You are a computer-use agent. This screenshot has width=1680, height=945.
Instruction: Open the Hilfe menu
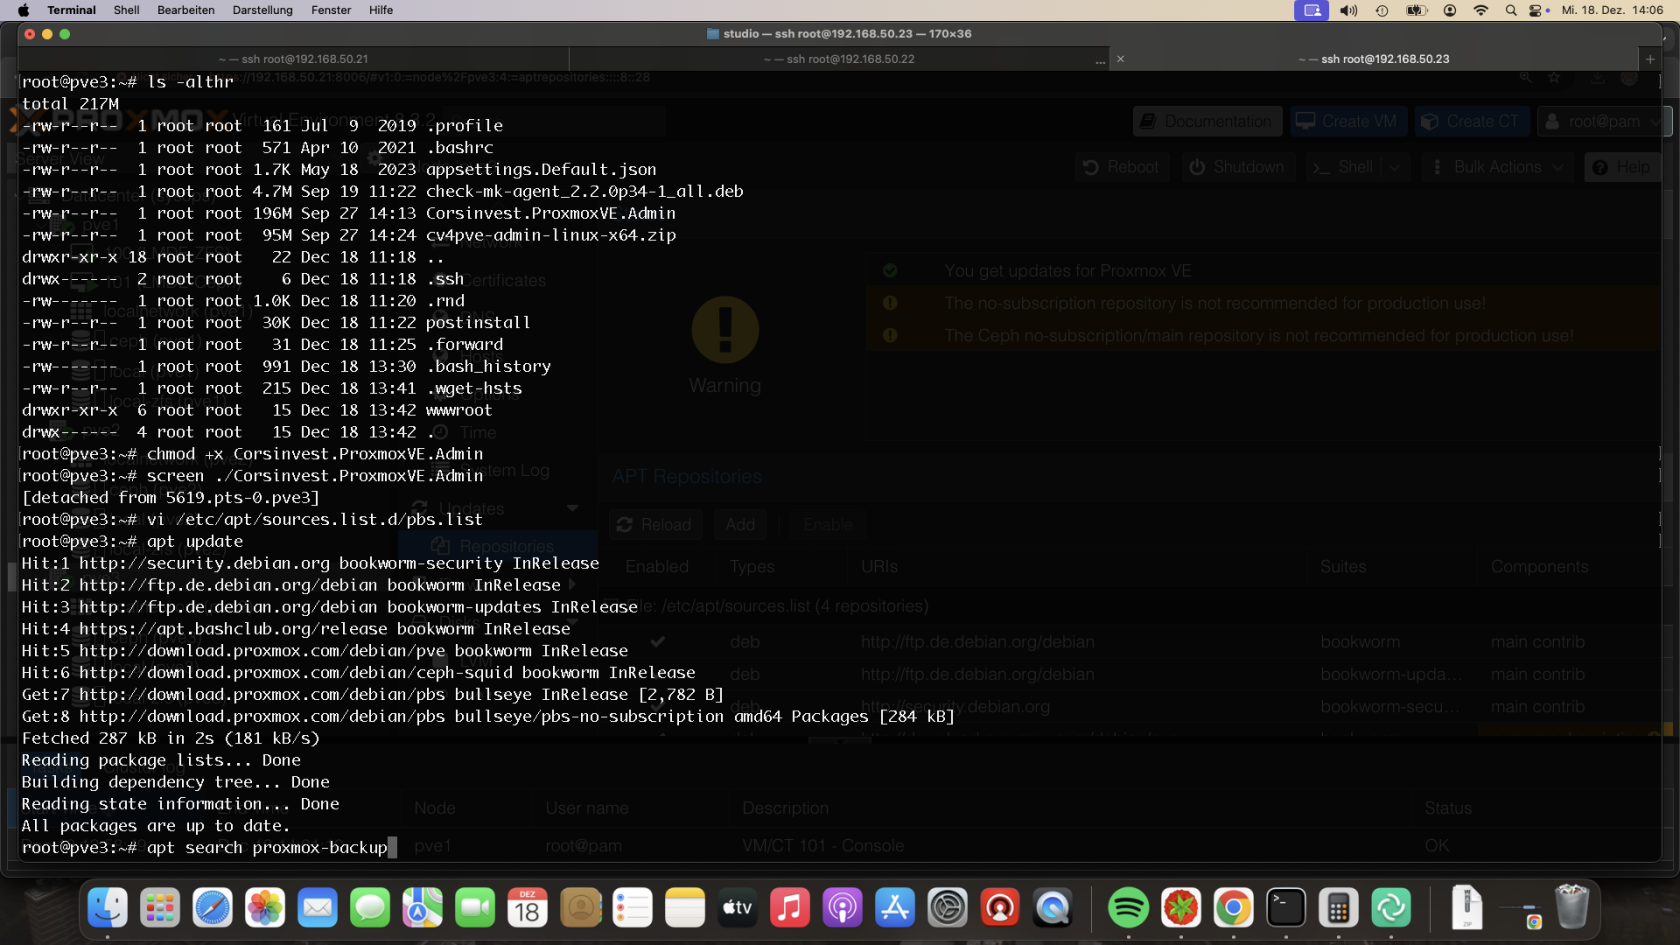(381, 10)
